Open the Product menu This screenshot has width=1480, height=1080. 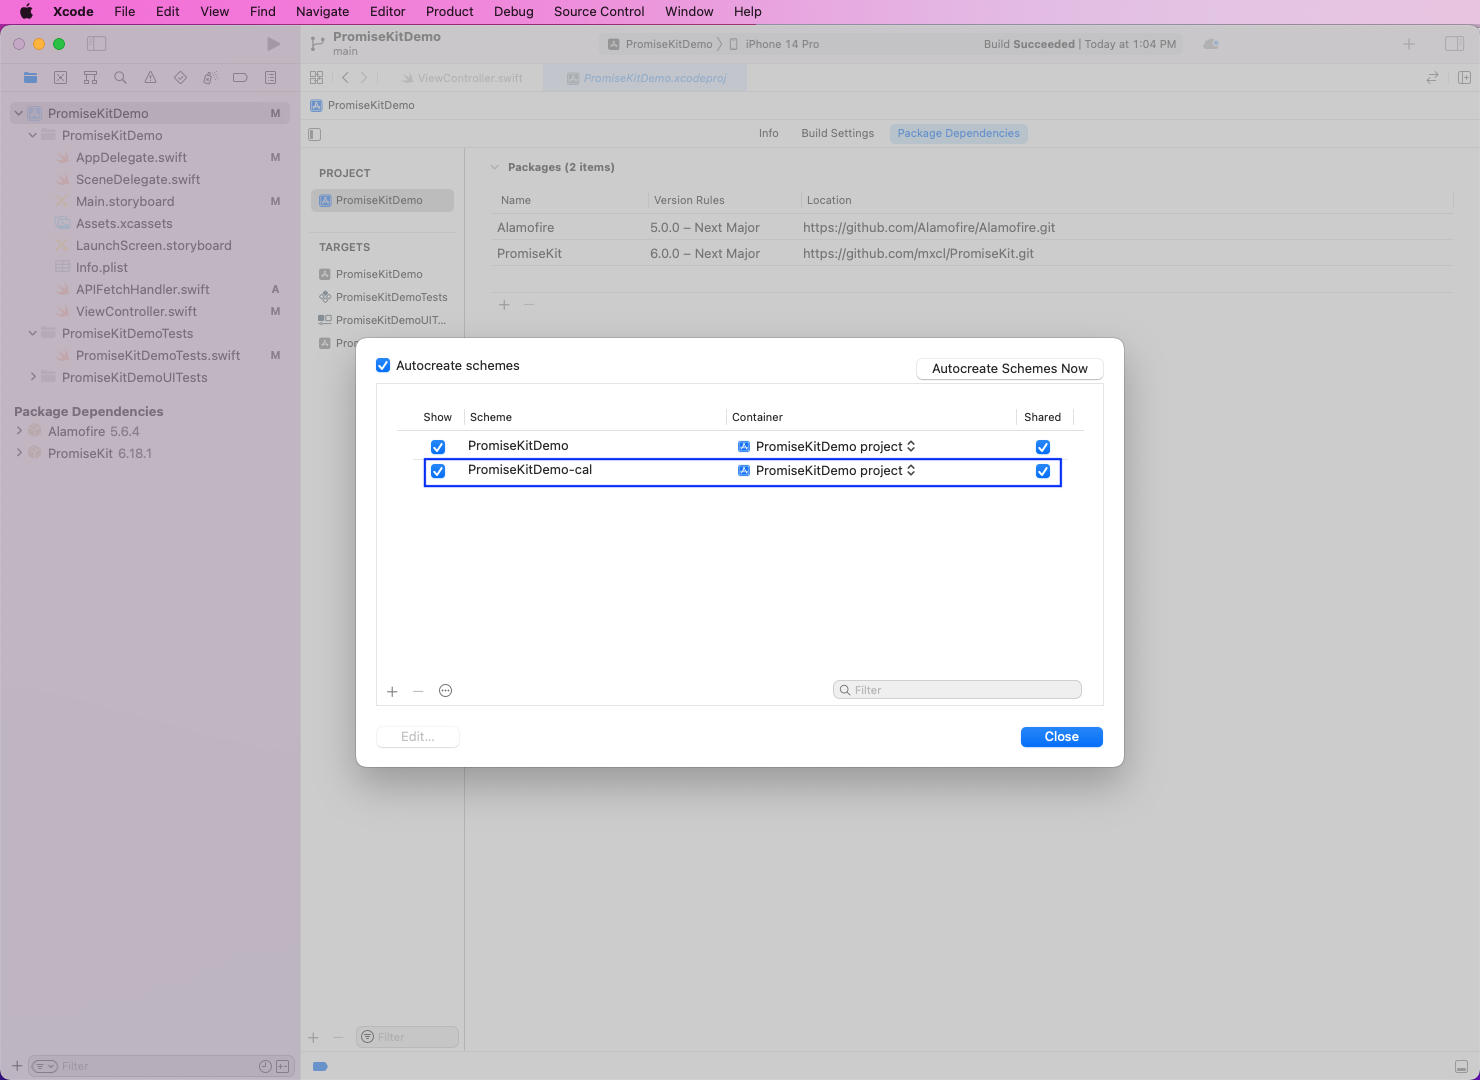coord(450,11)
